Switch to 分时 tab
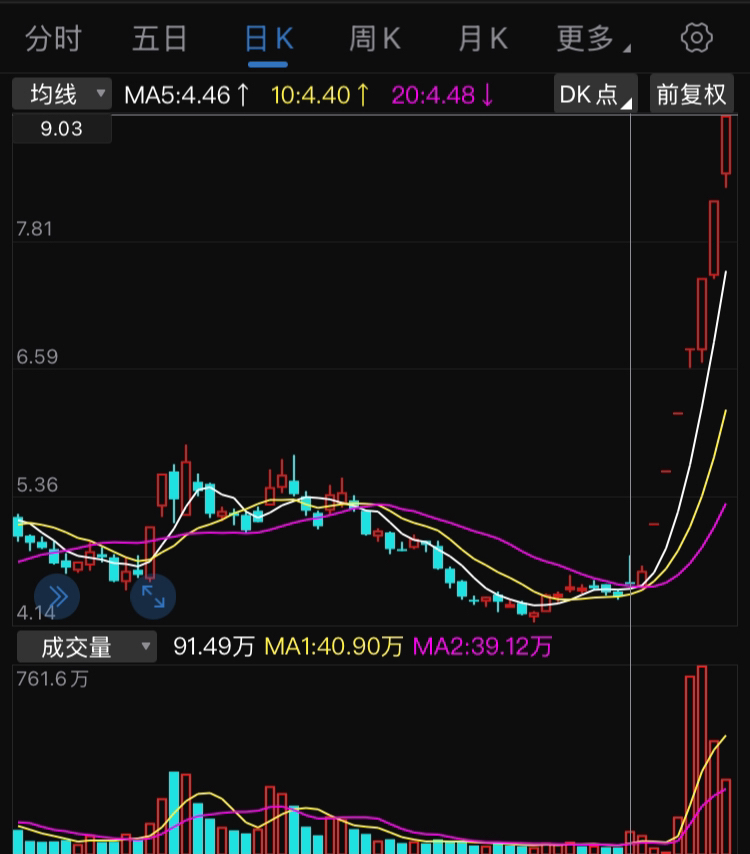Viewport: 750px width, 854px height. click(x=53, y=39)
